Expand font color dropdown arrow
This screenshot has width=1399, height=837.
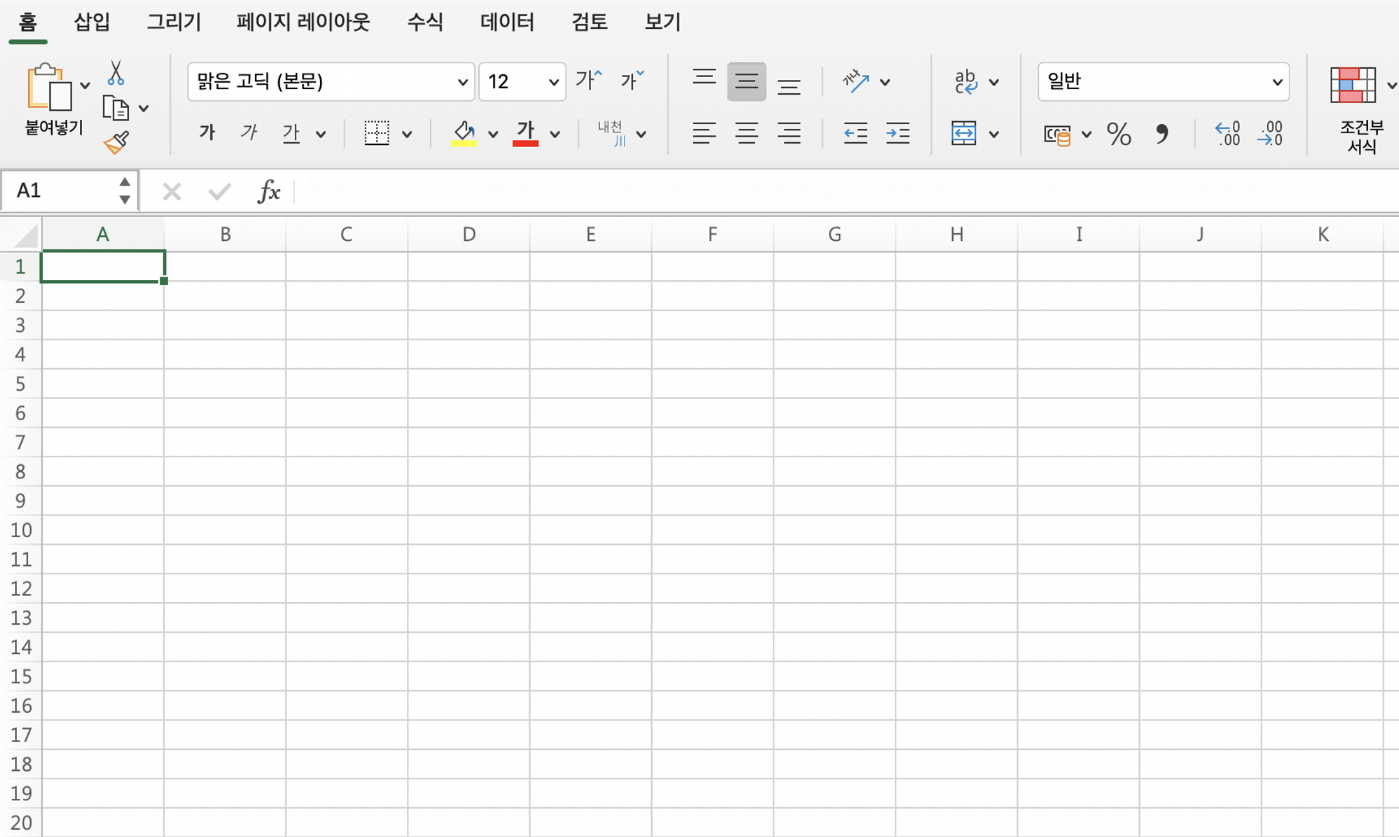[x=555, y=134]
